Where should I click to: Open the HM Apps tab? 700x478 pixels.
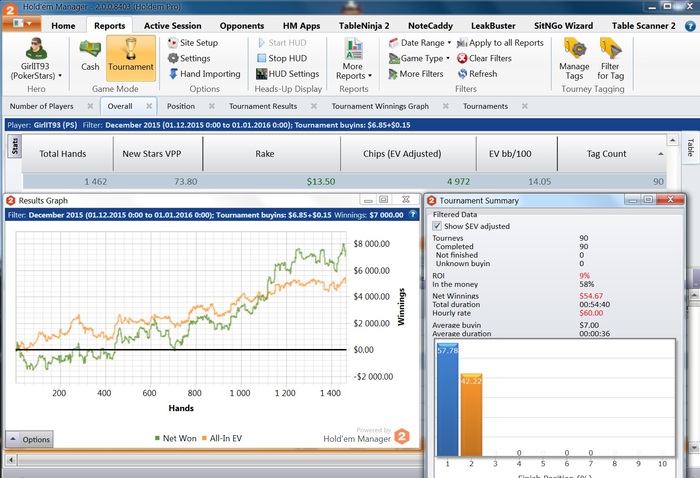tap(301, 26)
